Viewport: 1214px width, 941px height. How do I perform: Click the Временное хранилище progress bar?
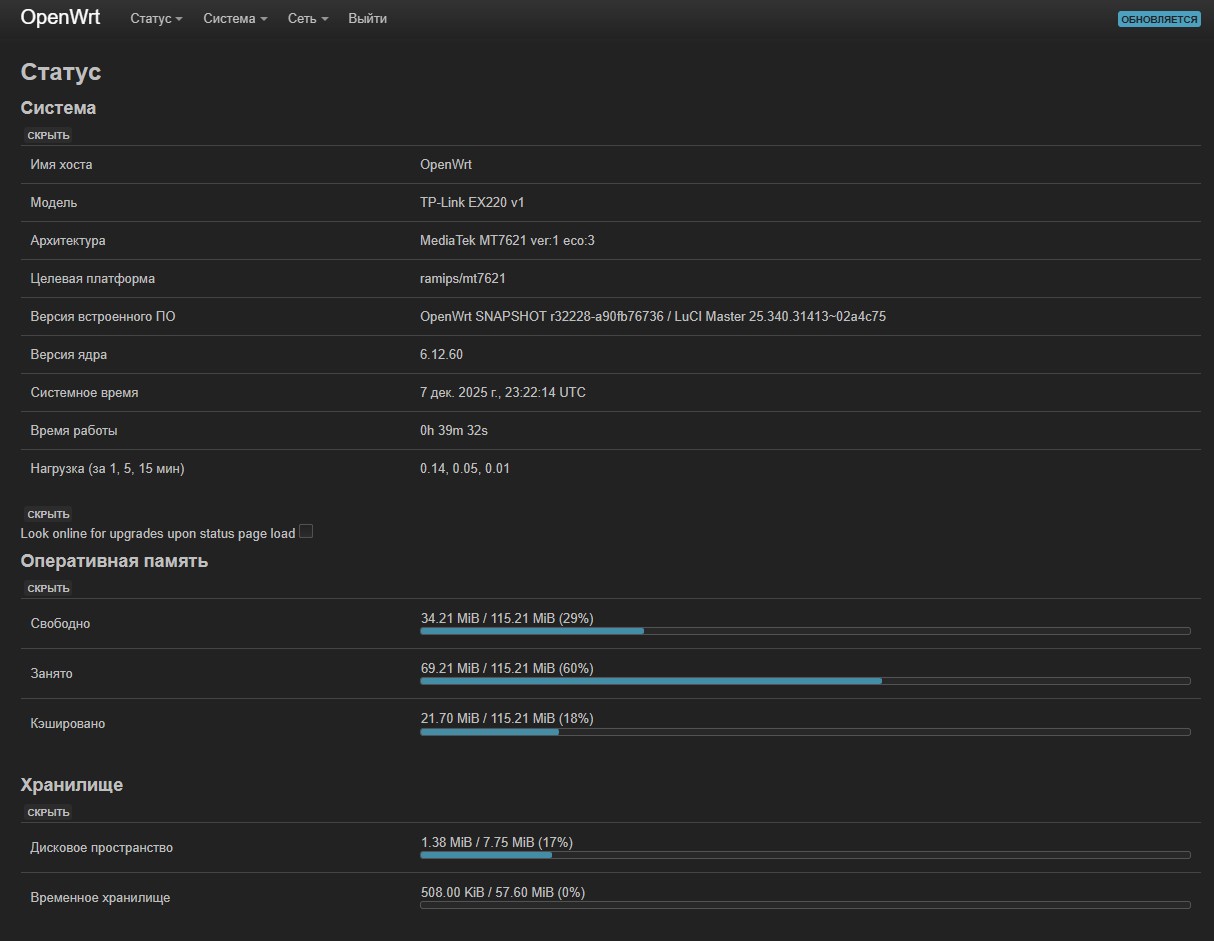(805, 905)
